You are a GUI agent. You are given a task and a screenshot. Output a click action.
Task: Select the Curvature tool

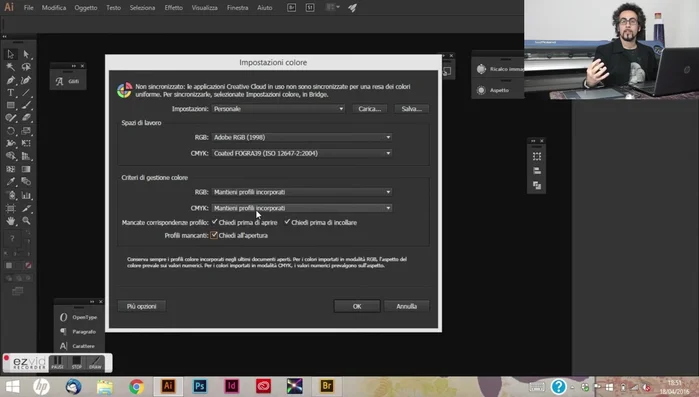[26, 80]
